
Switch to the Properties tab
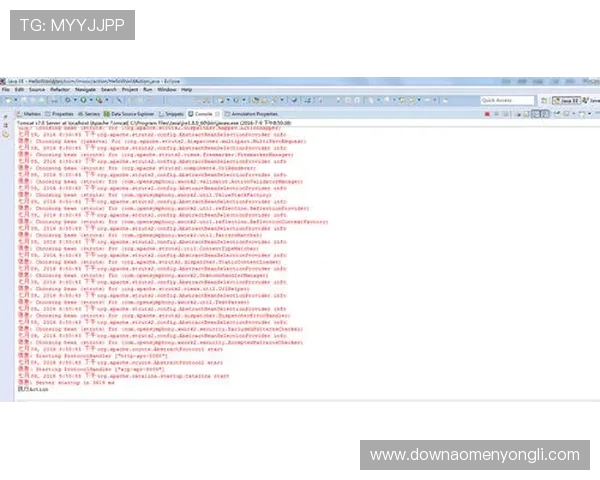pyautogui.click(x=62, y=114)
